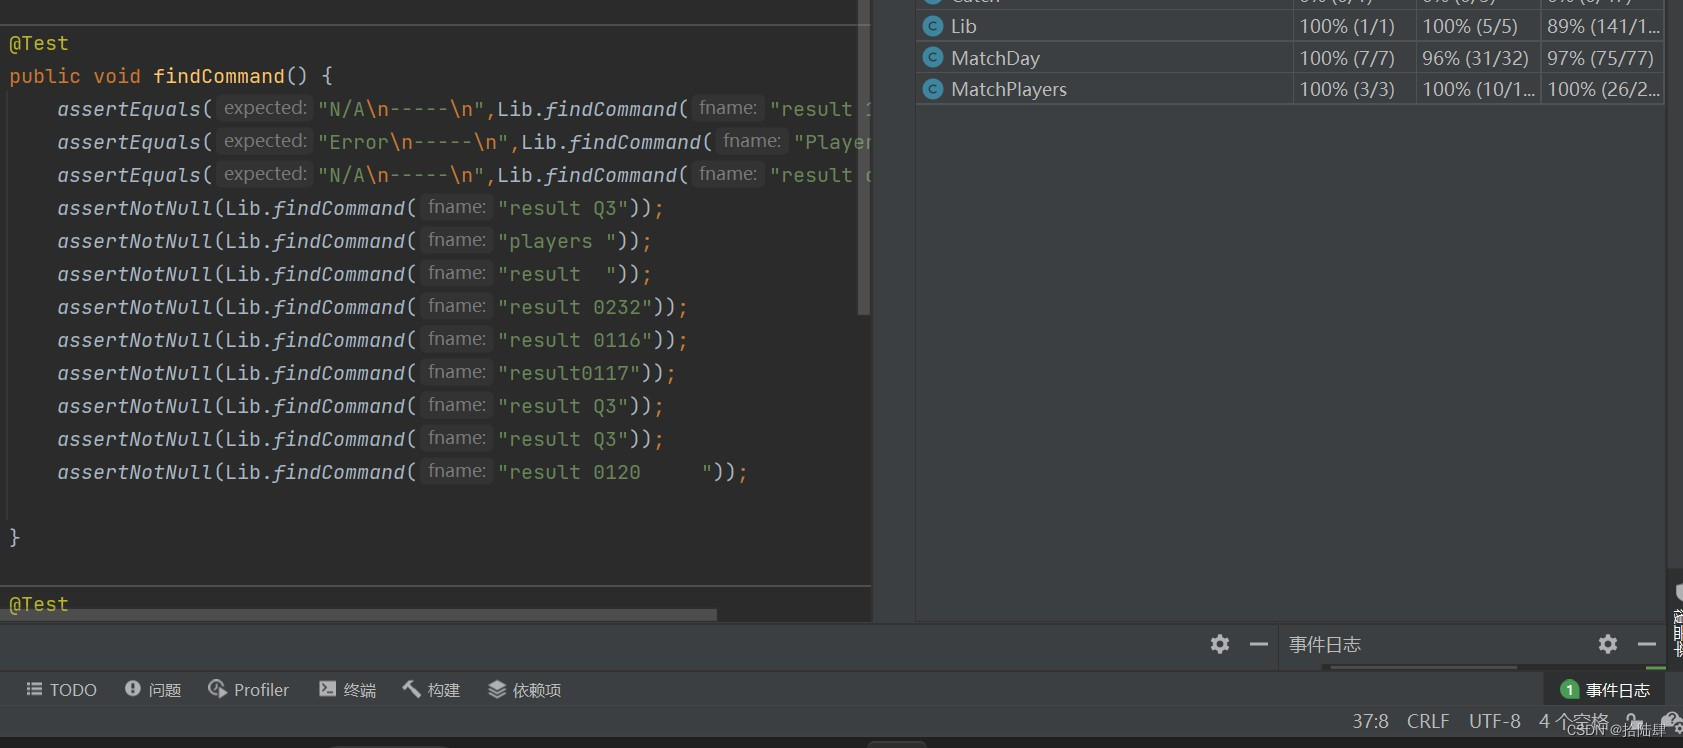Click the MatchPlayers class icon in coverage table
Image resolution: width=1683 pixels, height=748 pixels.
pos(933,89)
